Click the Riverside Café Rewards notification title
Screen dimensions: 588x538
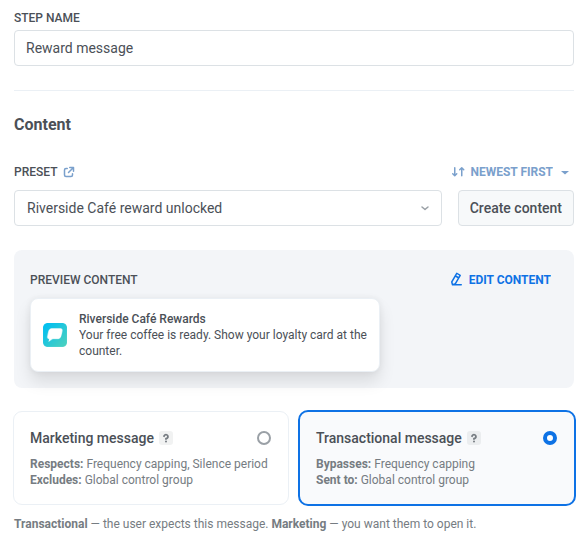tap(142, 319)
